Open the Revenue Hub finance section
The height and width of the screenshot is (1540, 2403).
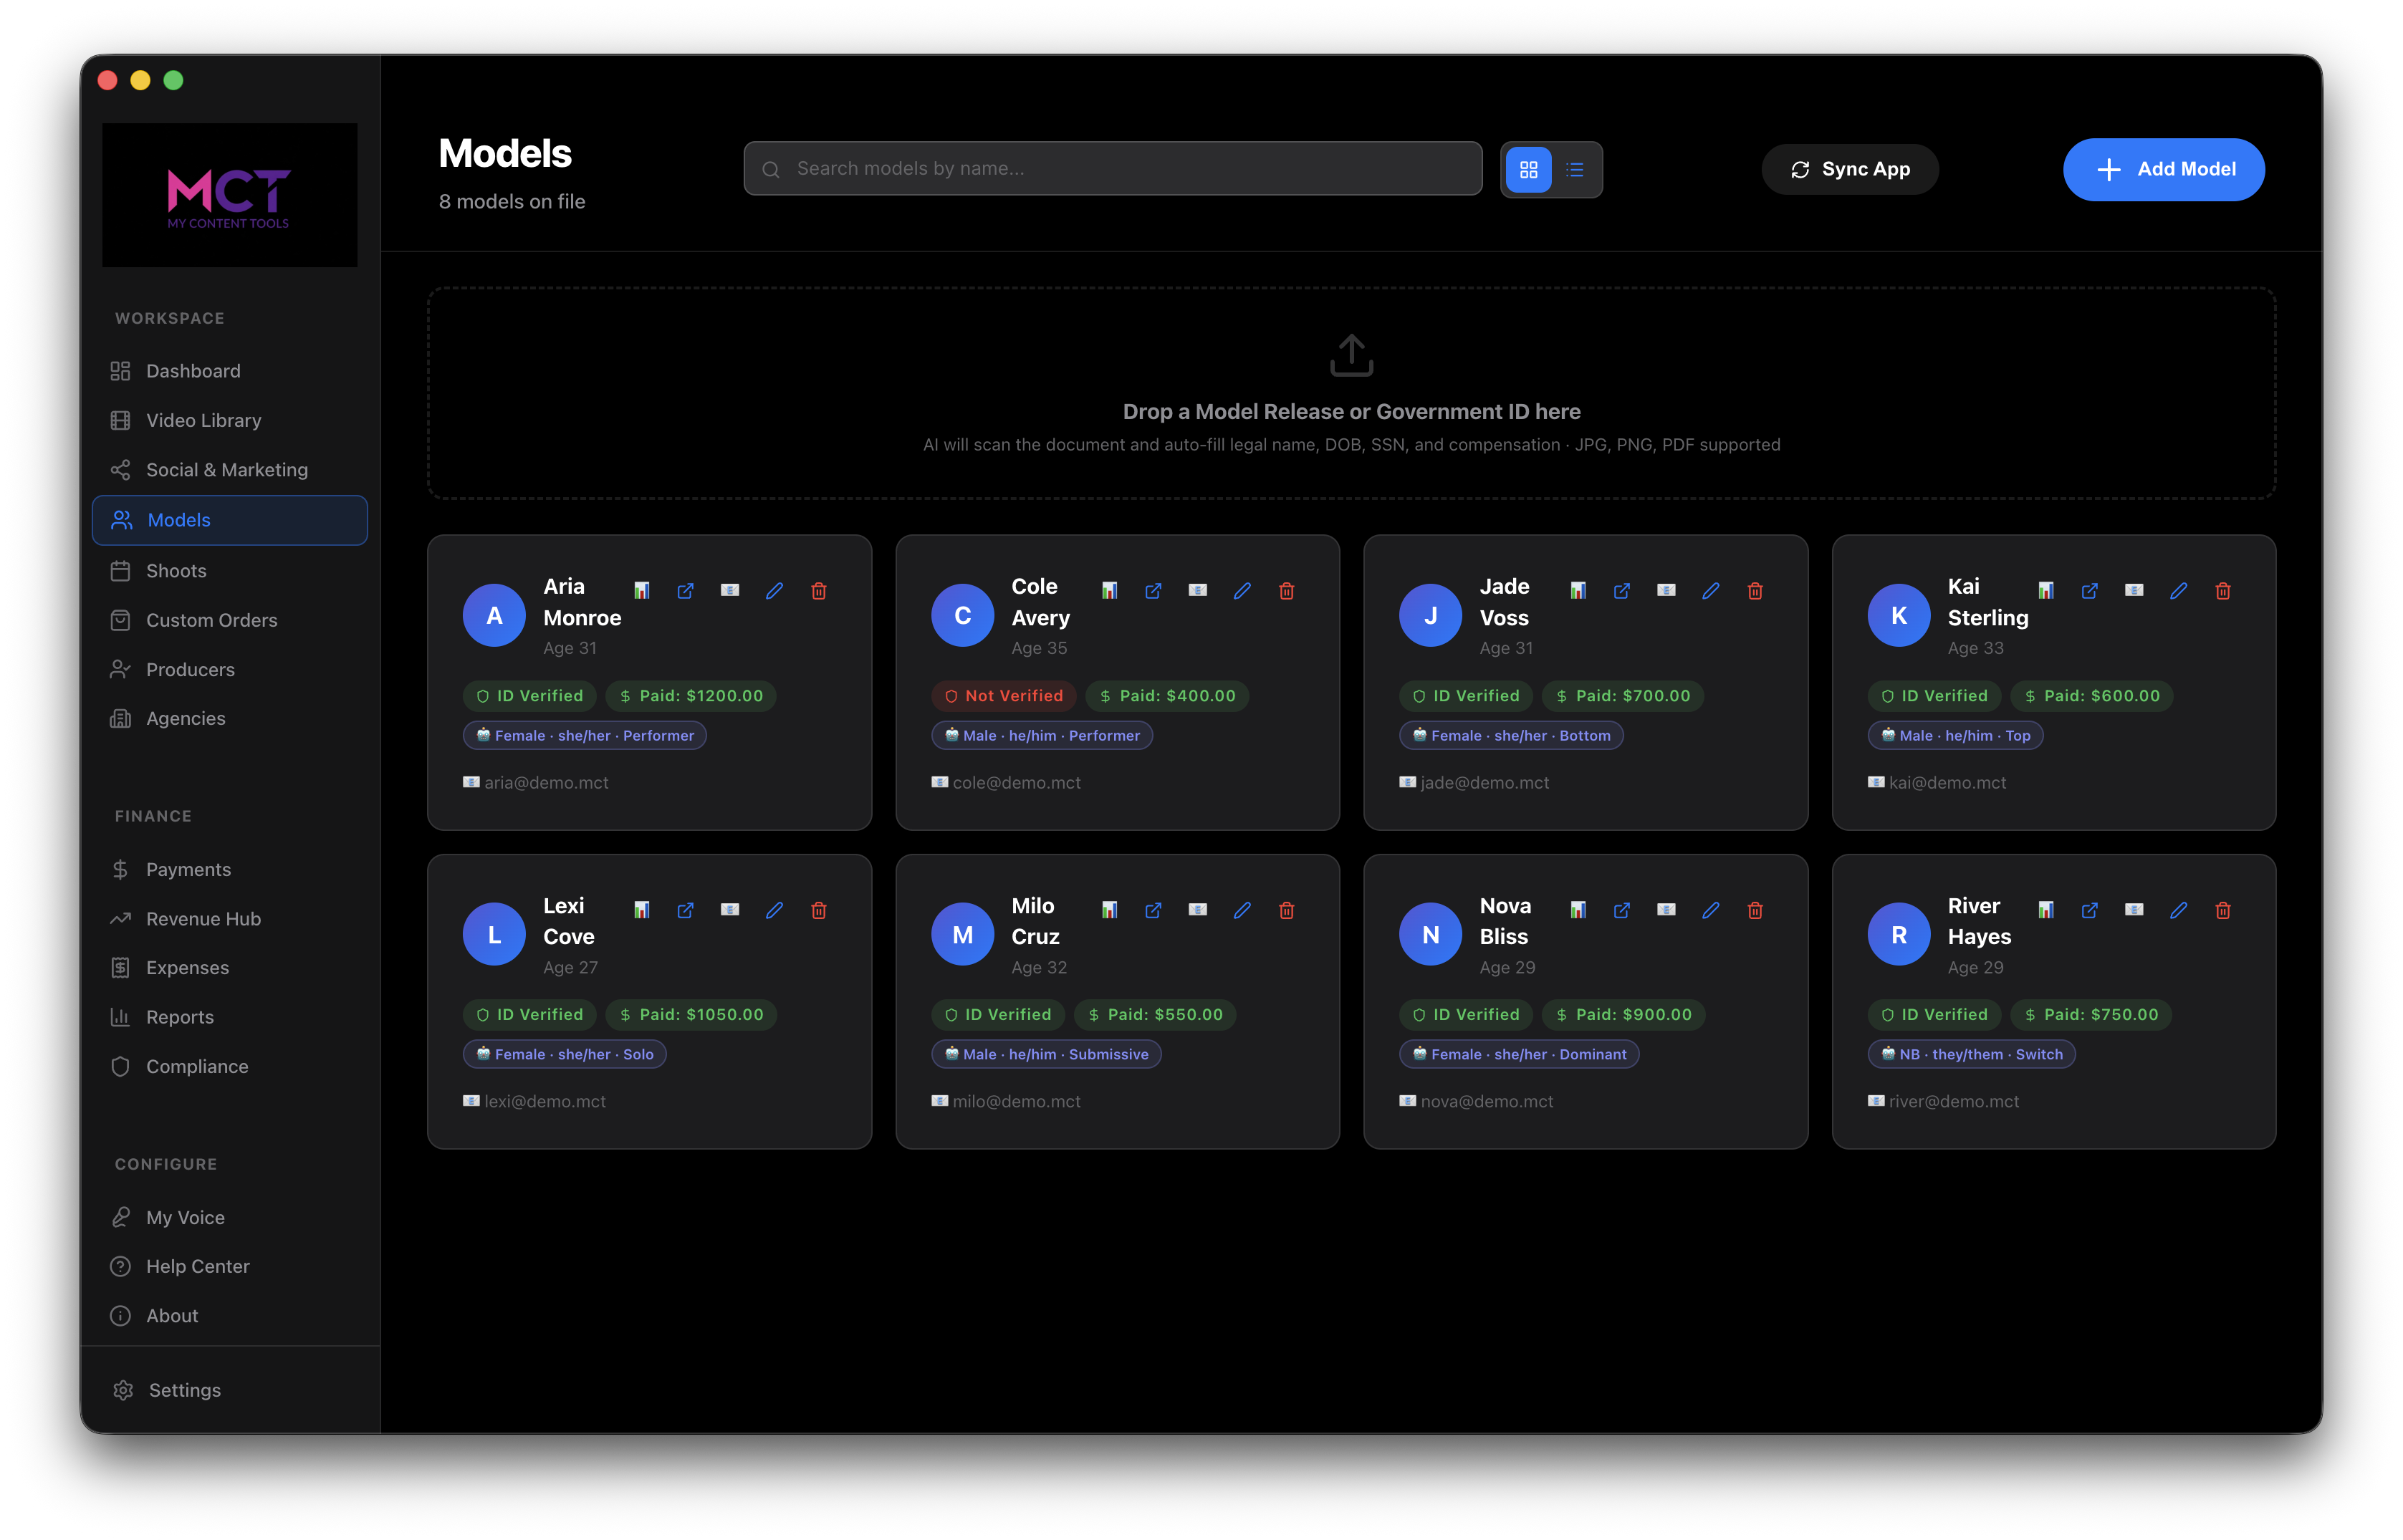[x=203, y=918]
